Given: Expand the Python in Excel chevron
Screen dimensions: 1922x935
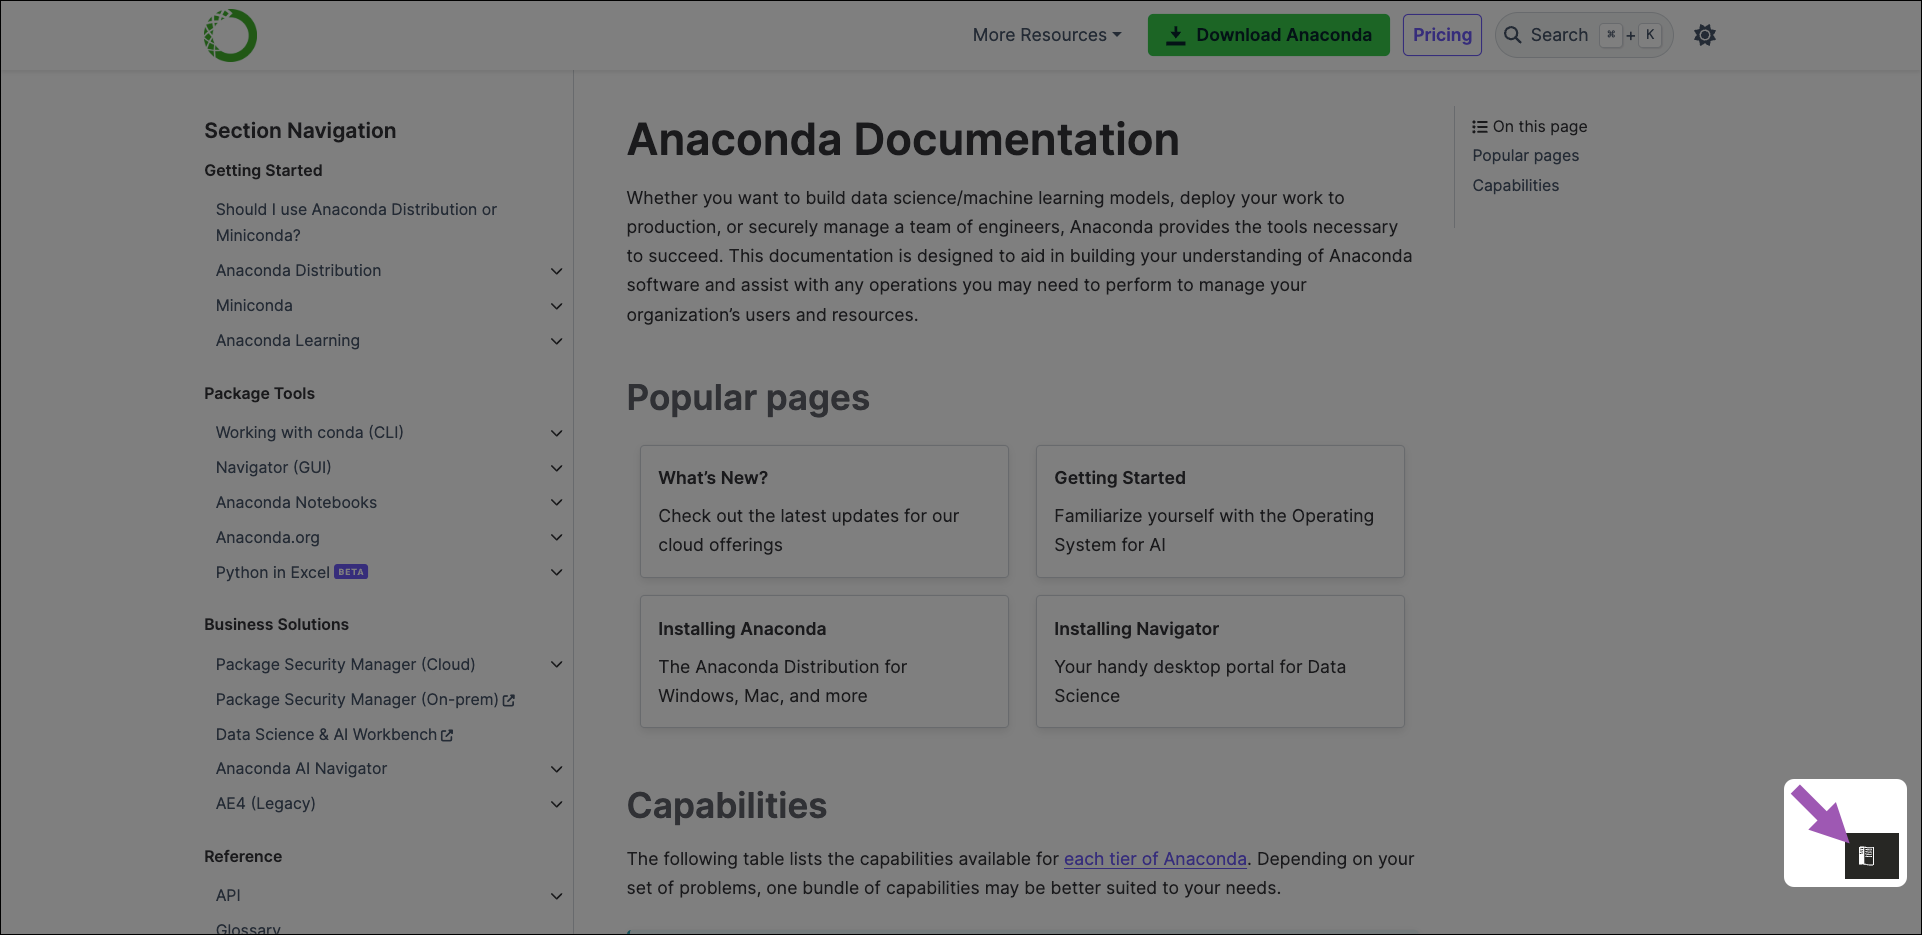Looking at the screenshot, I should (557, 572).
